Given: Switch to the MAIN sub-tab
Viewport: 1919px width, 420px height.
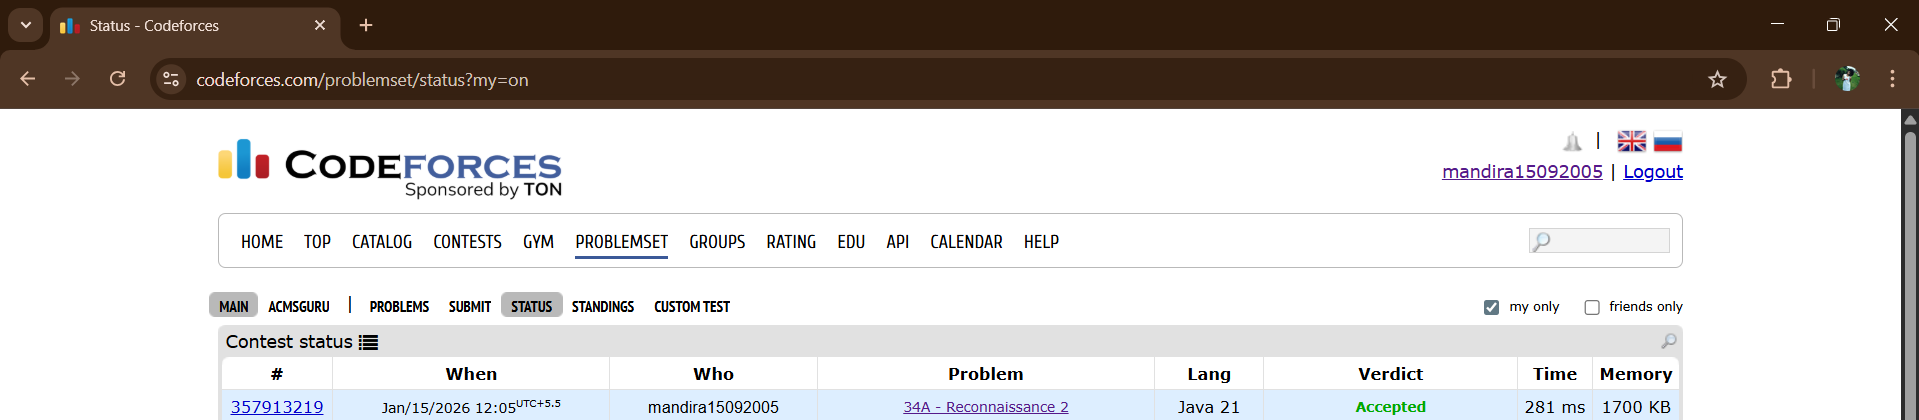Looking at the screenshot, I should [234, 306].
